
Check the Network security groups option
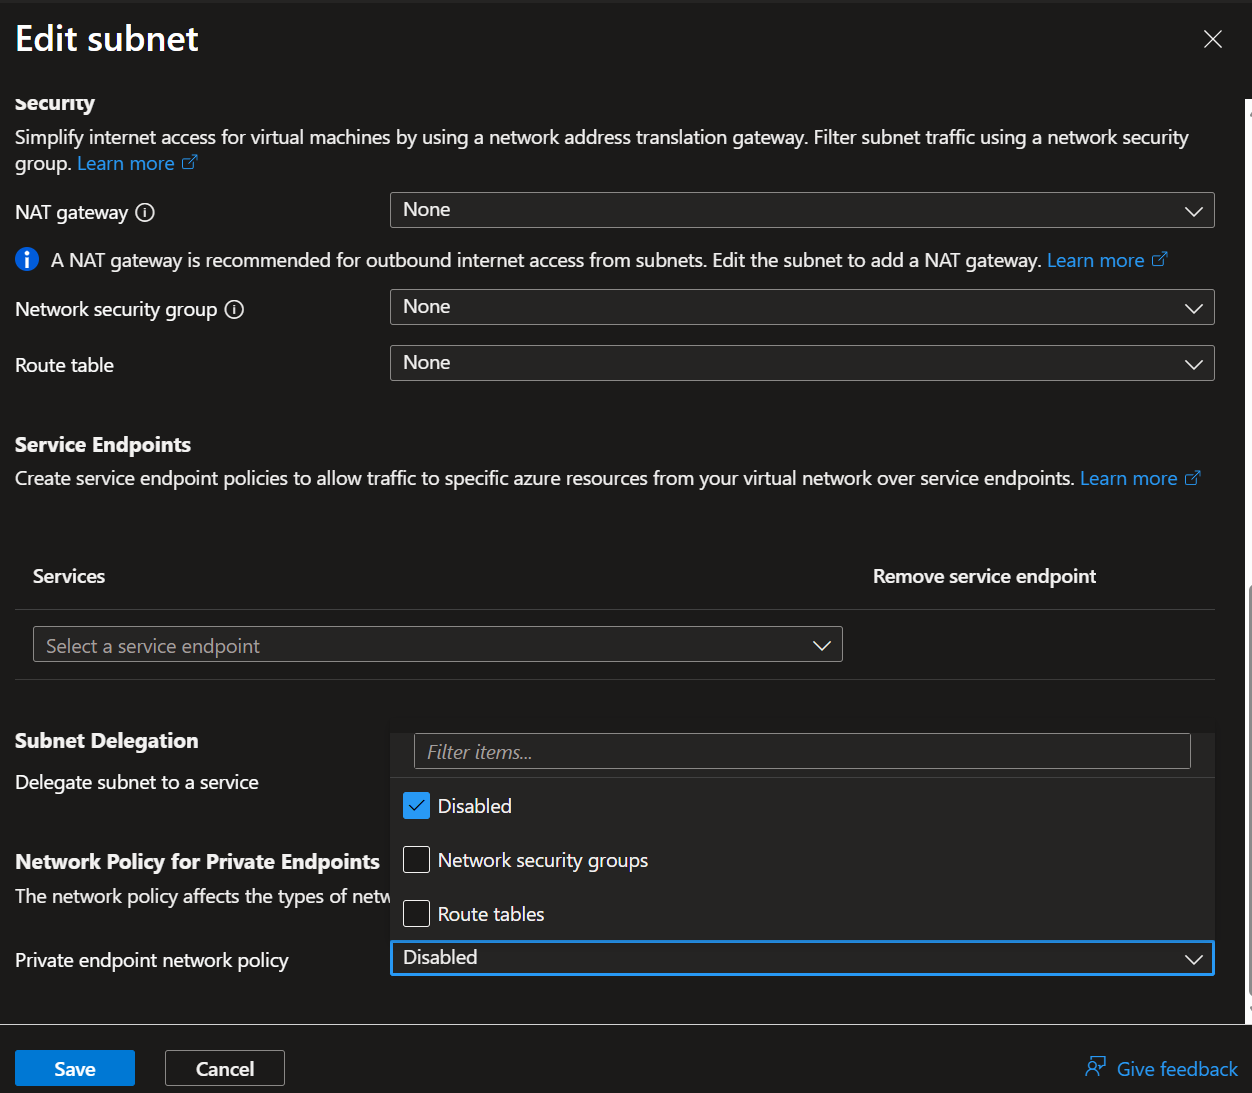(x=416, y=860)
